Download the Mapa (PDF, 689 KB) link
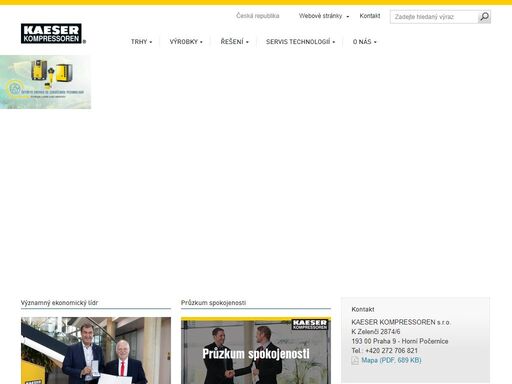Image resolution: width=512 pixels, height=384 pixels. click(391, 360)
